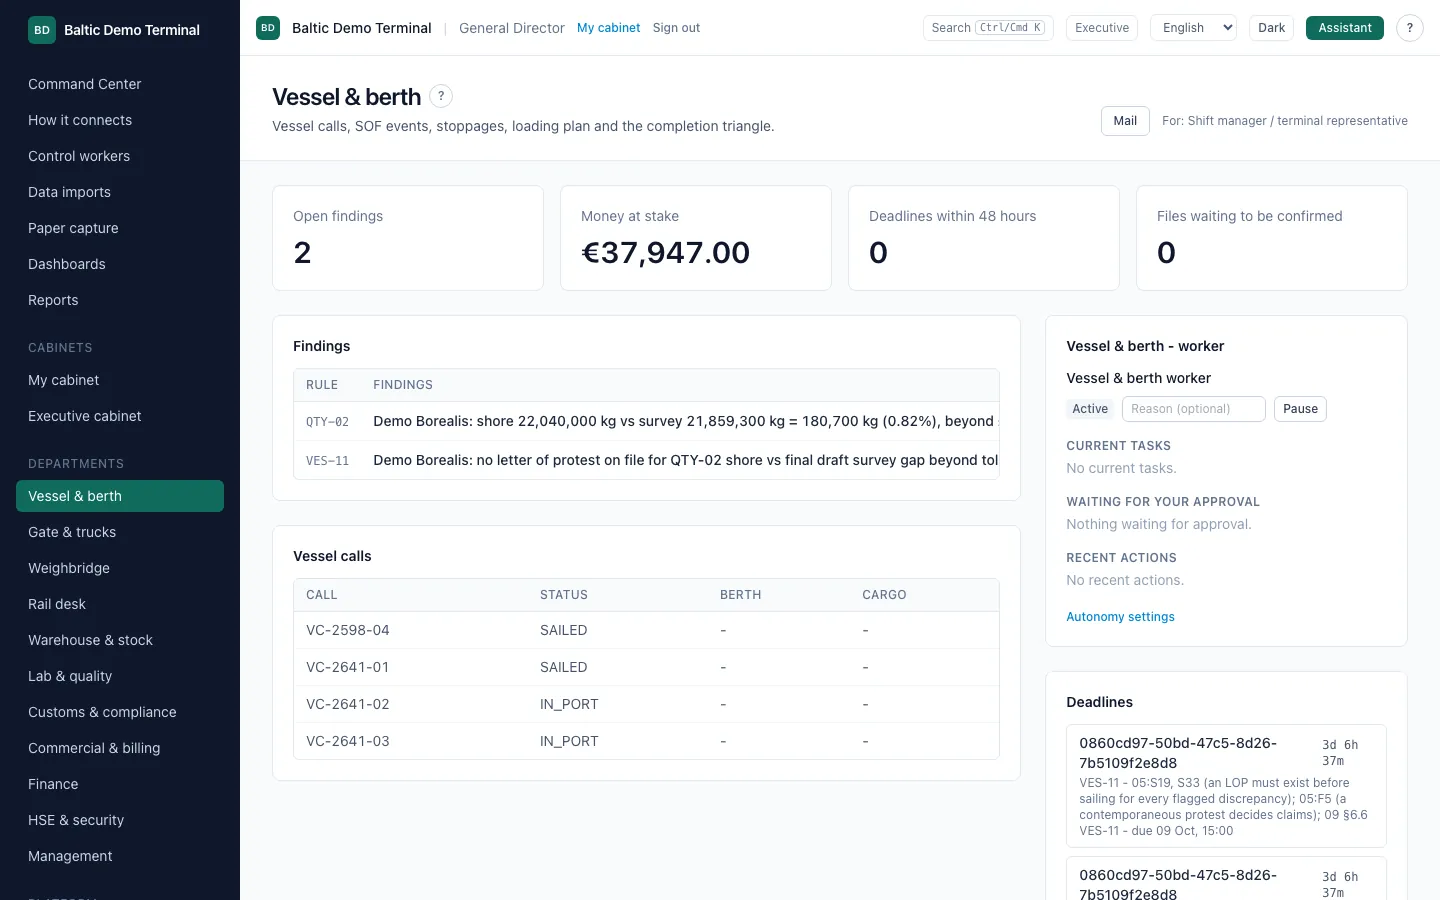Open vessel call VC-2641-03
1440x900 pixels.
[x=646, y=741]
